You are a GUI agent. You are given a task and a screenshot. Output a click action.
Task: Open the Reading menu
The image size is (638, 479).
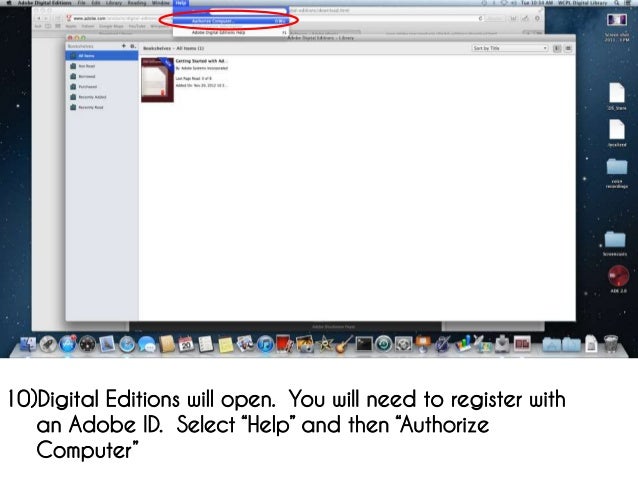tap(137, 3)
